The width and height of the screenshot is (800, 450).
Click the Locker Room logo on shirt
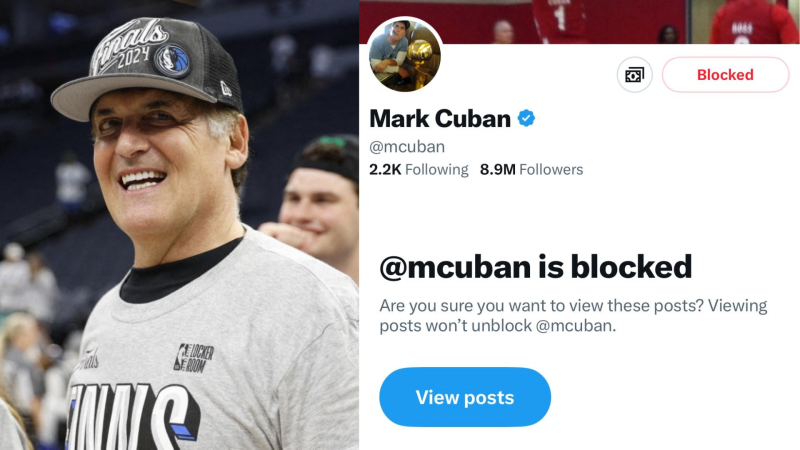[x=194, y=357]
